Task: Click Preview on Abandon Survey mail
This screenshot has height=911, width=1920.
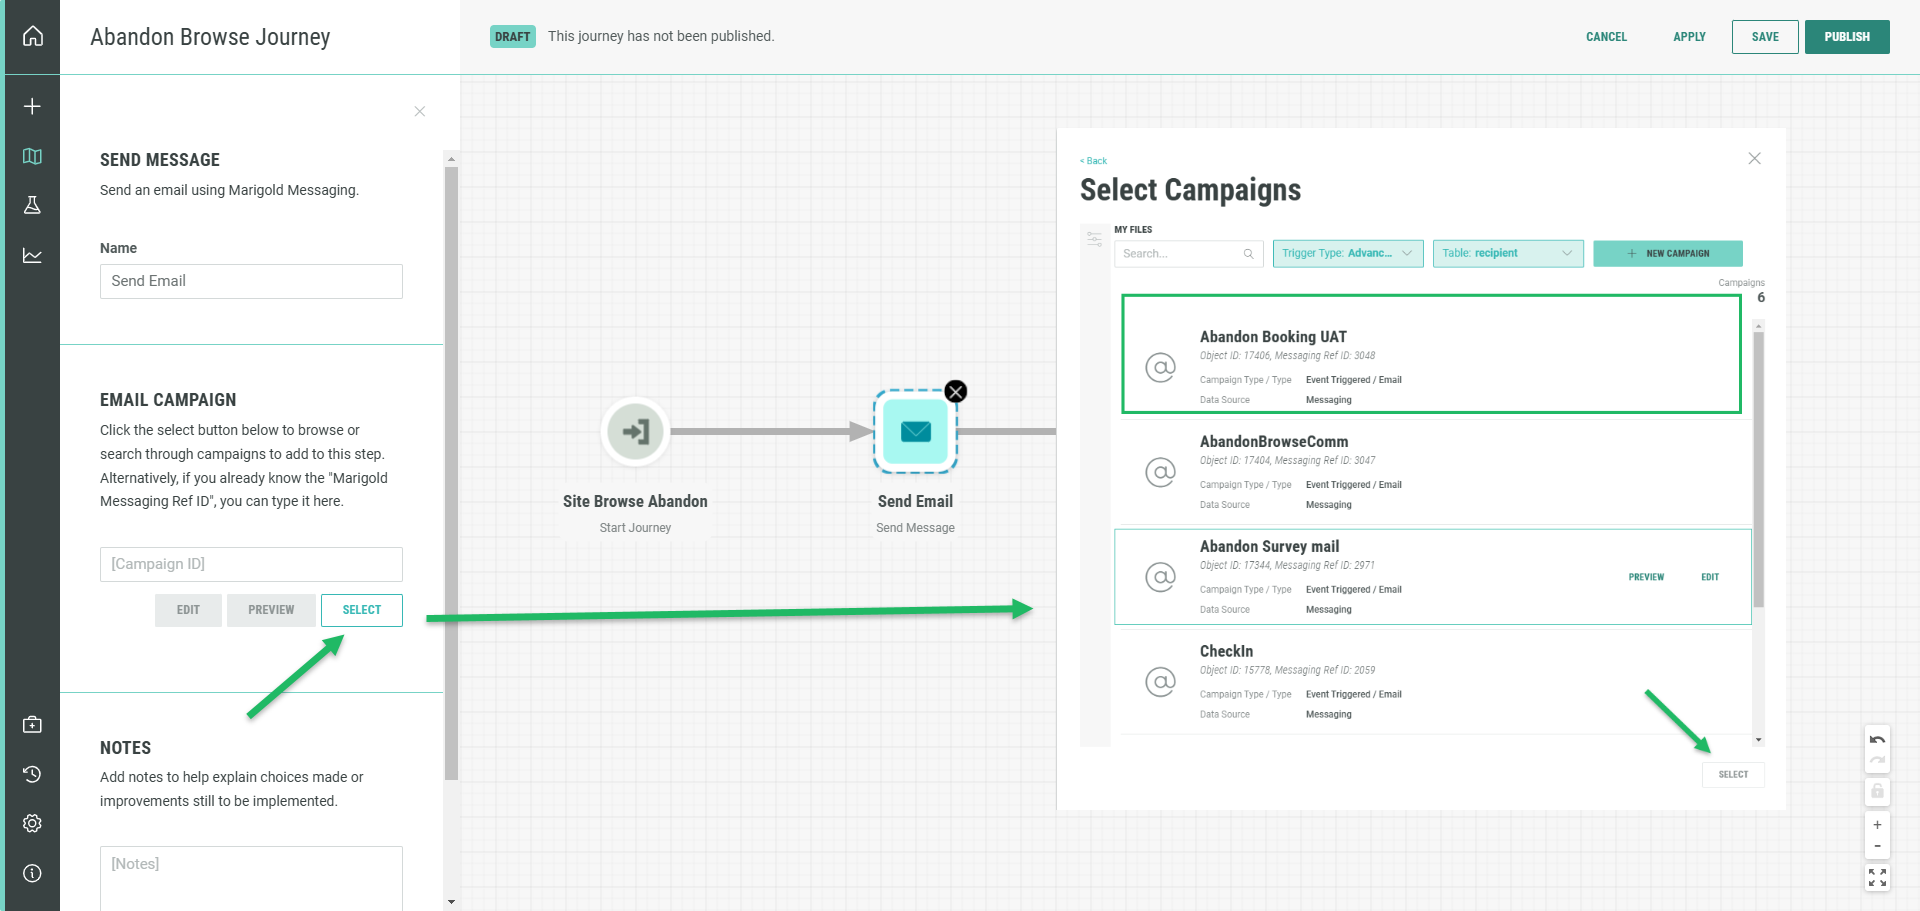Action: click(1646, 577)
